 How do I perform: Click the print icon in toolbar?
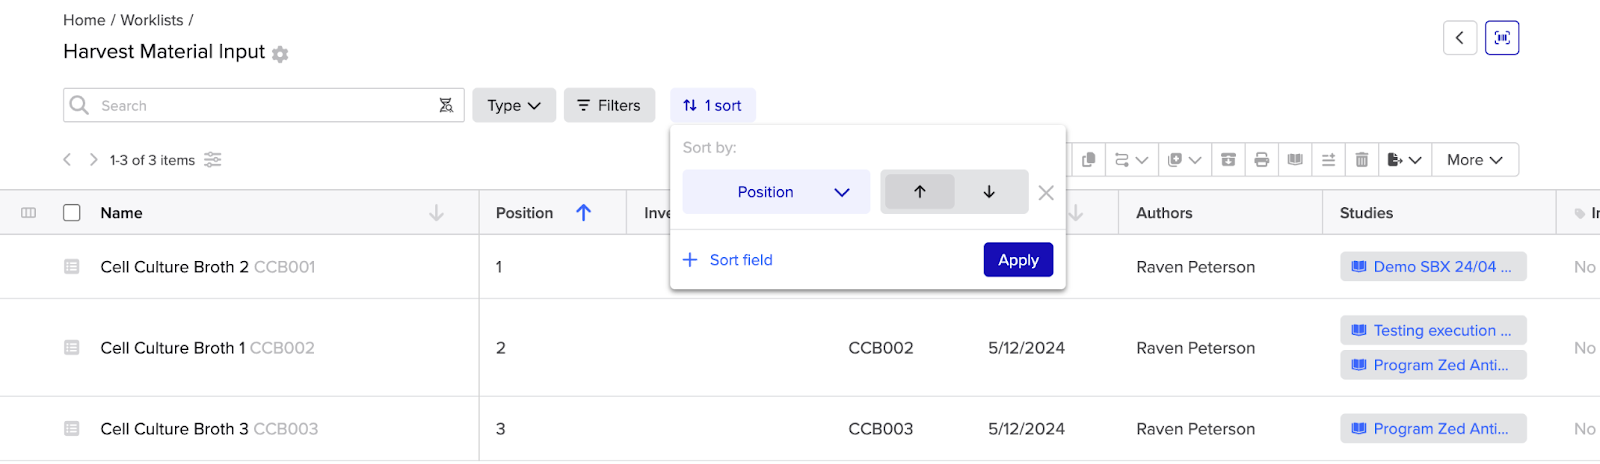click(1261, 160)
